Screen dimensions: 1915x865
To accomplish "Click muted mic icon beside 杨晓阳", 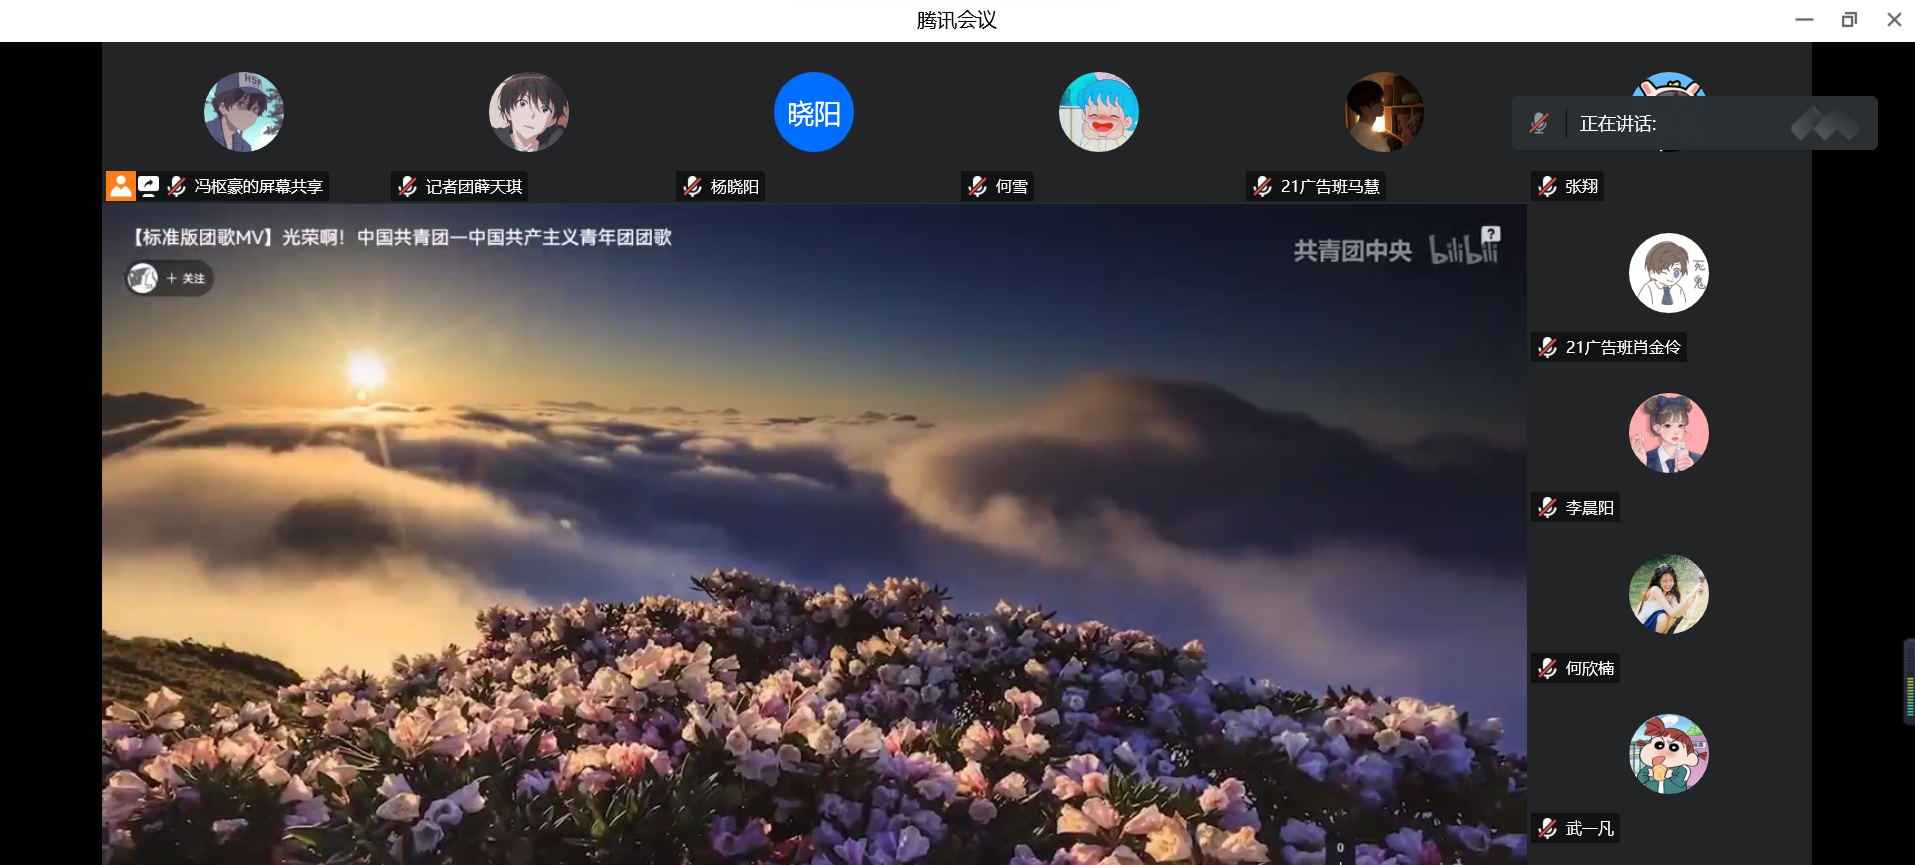I will (x=692, y=186).
